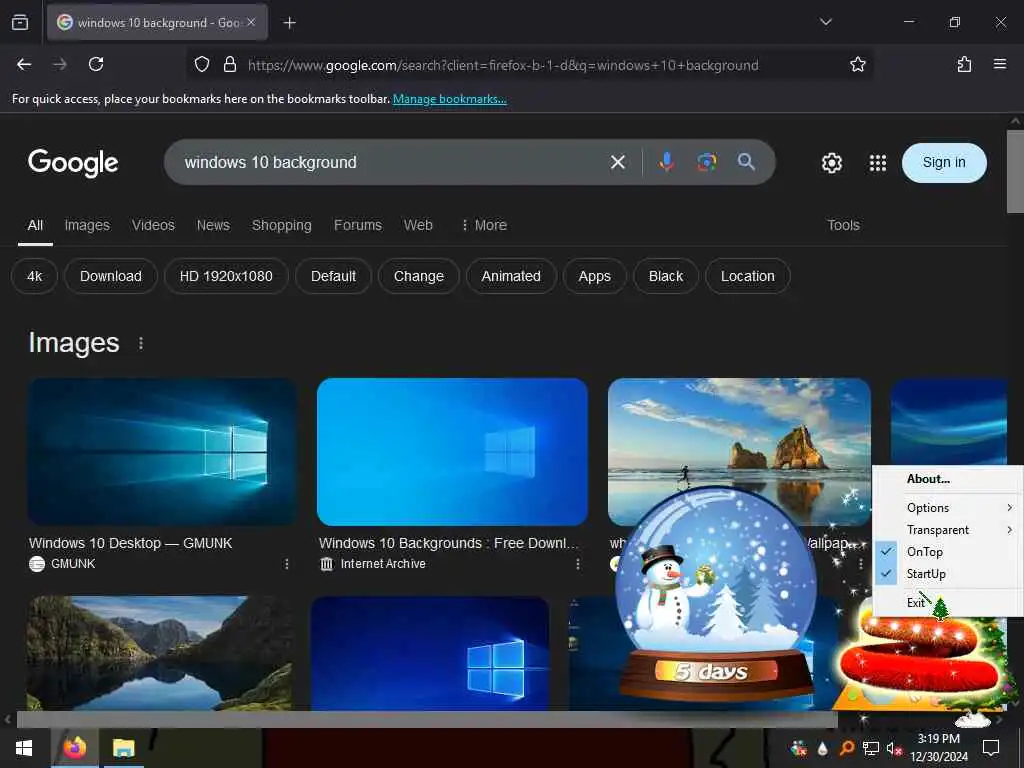Open the Internet Archive backgrounds thumbnail
Image resolution: width=1024 pixels, height=768 pixels.
(x=452, y=452)
